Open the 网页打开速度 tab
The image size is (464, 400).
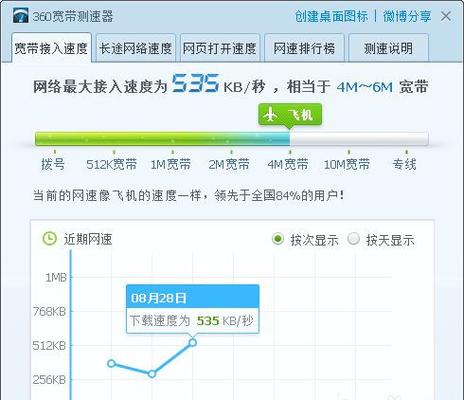coord(220,48)
